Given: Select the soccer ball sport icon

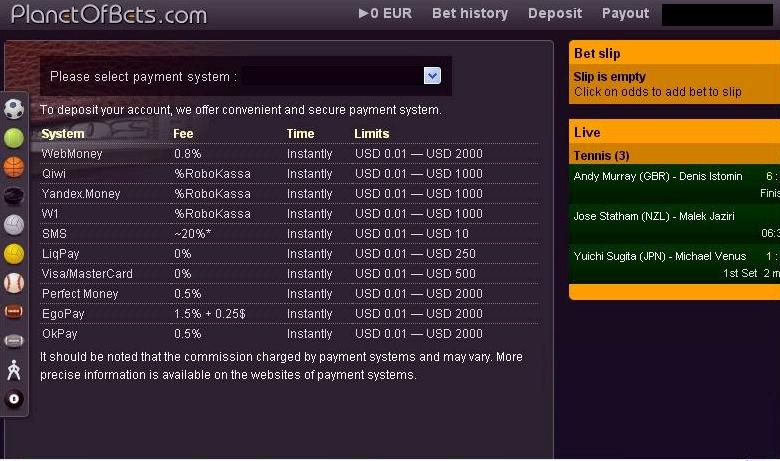Looking at the screenshot, I should click(x=14, y=109).
